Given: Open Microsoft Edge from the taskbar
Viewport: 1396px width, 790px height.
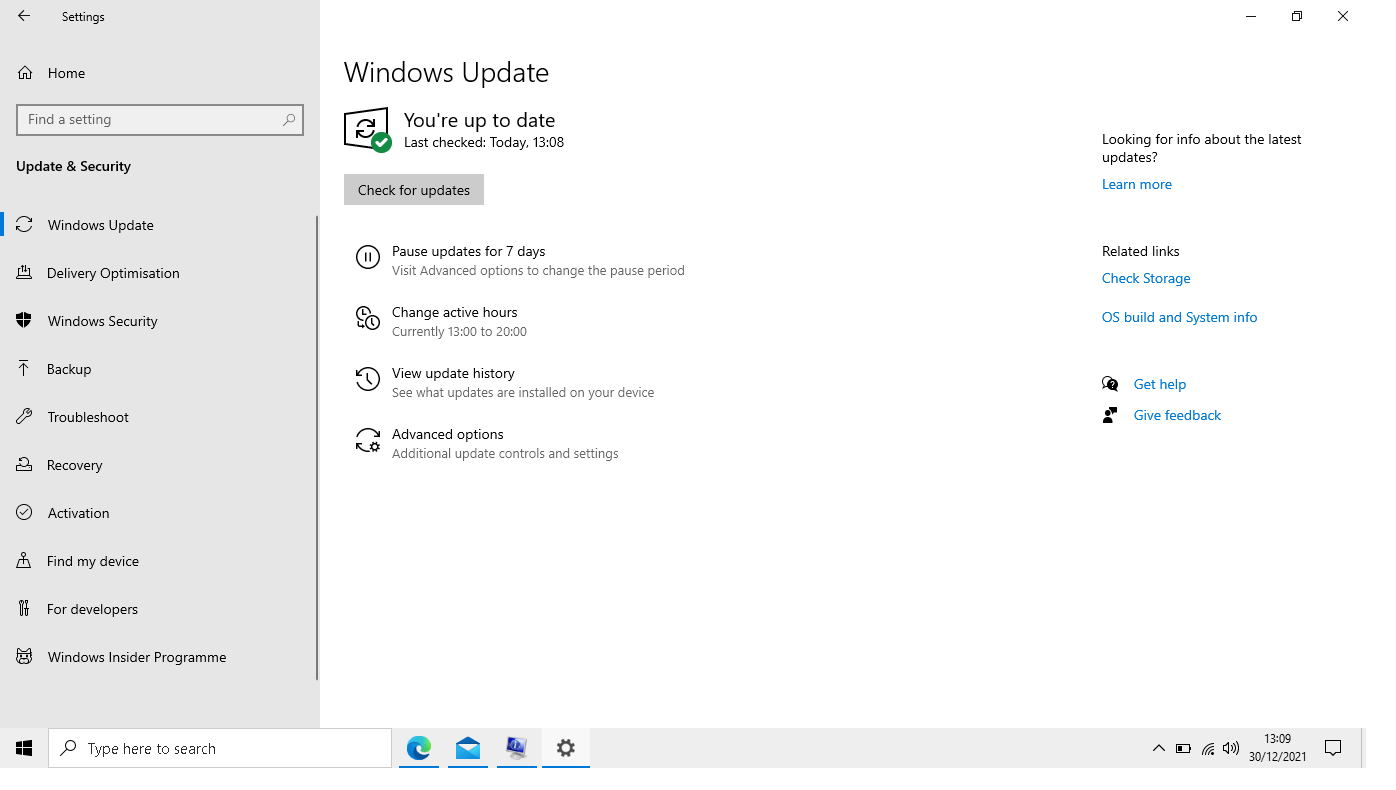Looking at the screenshot, I should (x=419, y=748).
